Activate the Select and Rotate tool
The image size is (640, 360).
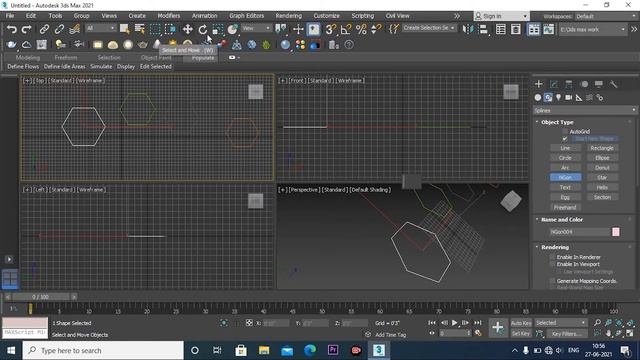[202, 29]
